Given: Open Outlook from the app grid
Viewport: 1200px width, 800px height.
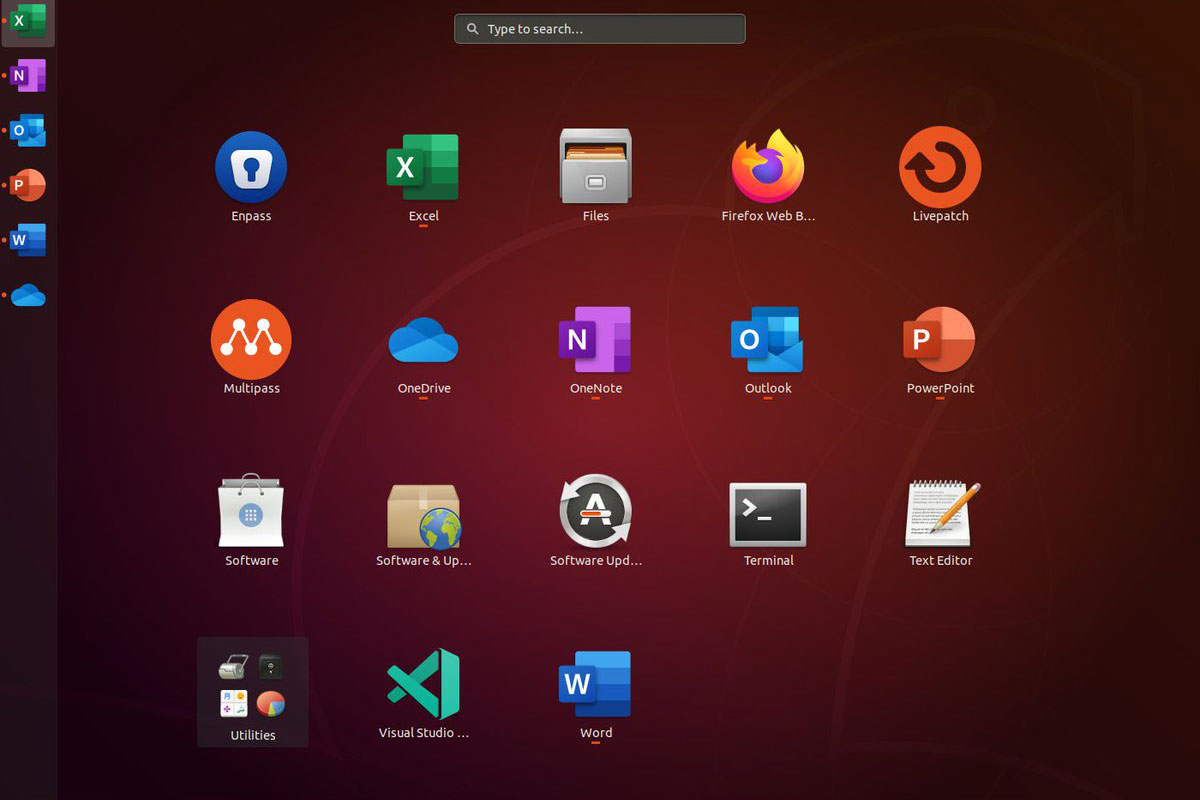Looking at the screenshot, I should click(x=768, y=340).
